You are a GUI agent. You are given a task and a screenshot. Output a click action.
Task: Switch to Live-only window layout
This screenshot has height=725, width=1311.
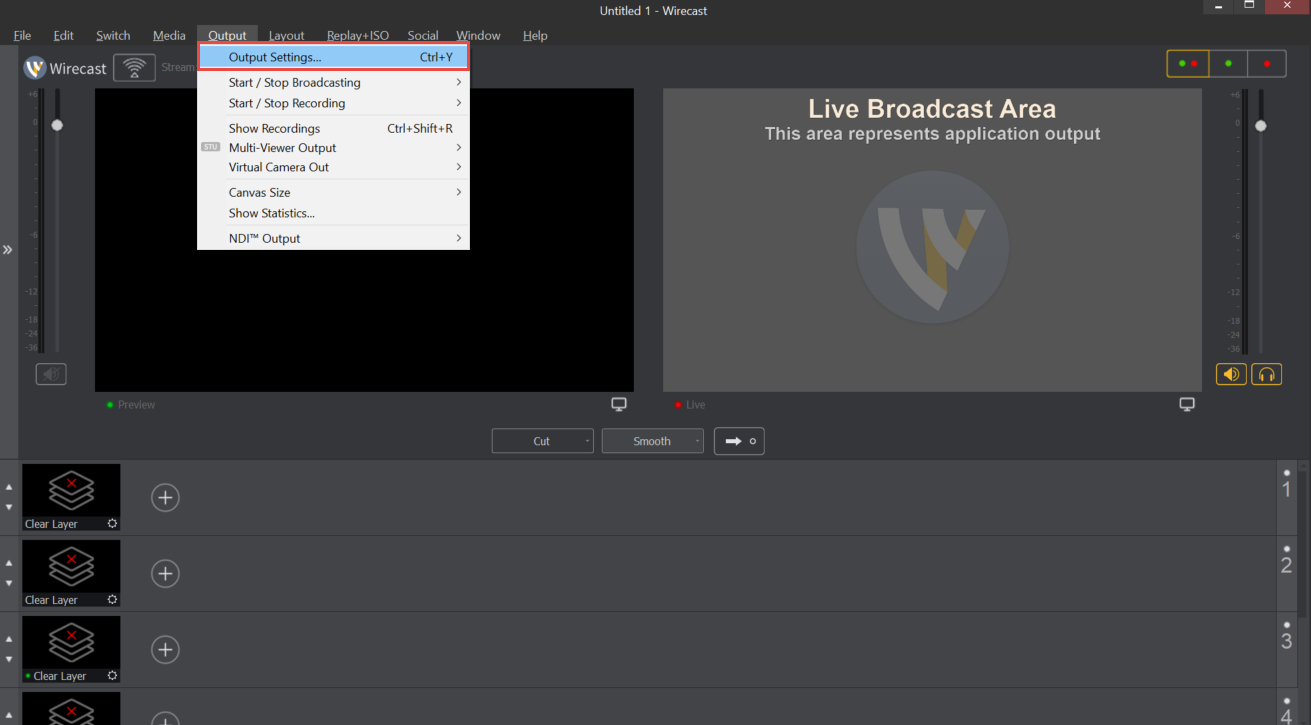[1266, 62]
